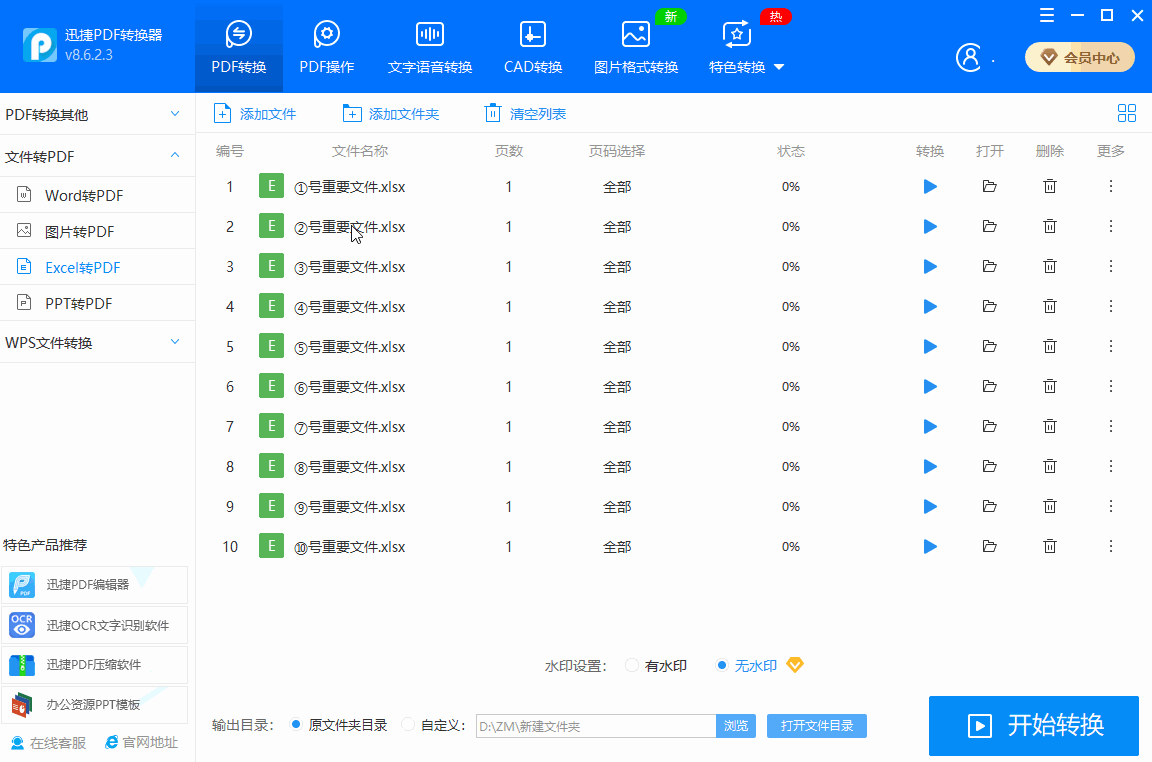This screenshot has width=1152, height=762.
Task: Select Word转PDF in sidebar
Action: tap(97, 195)
